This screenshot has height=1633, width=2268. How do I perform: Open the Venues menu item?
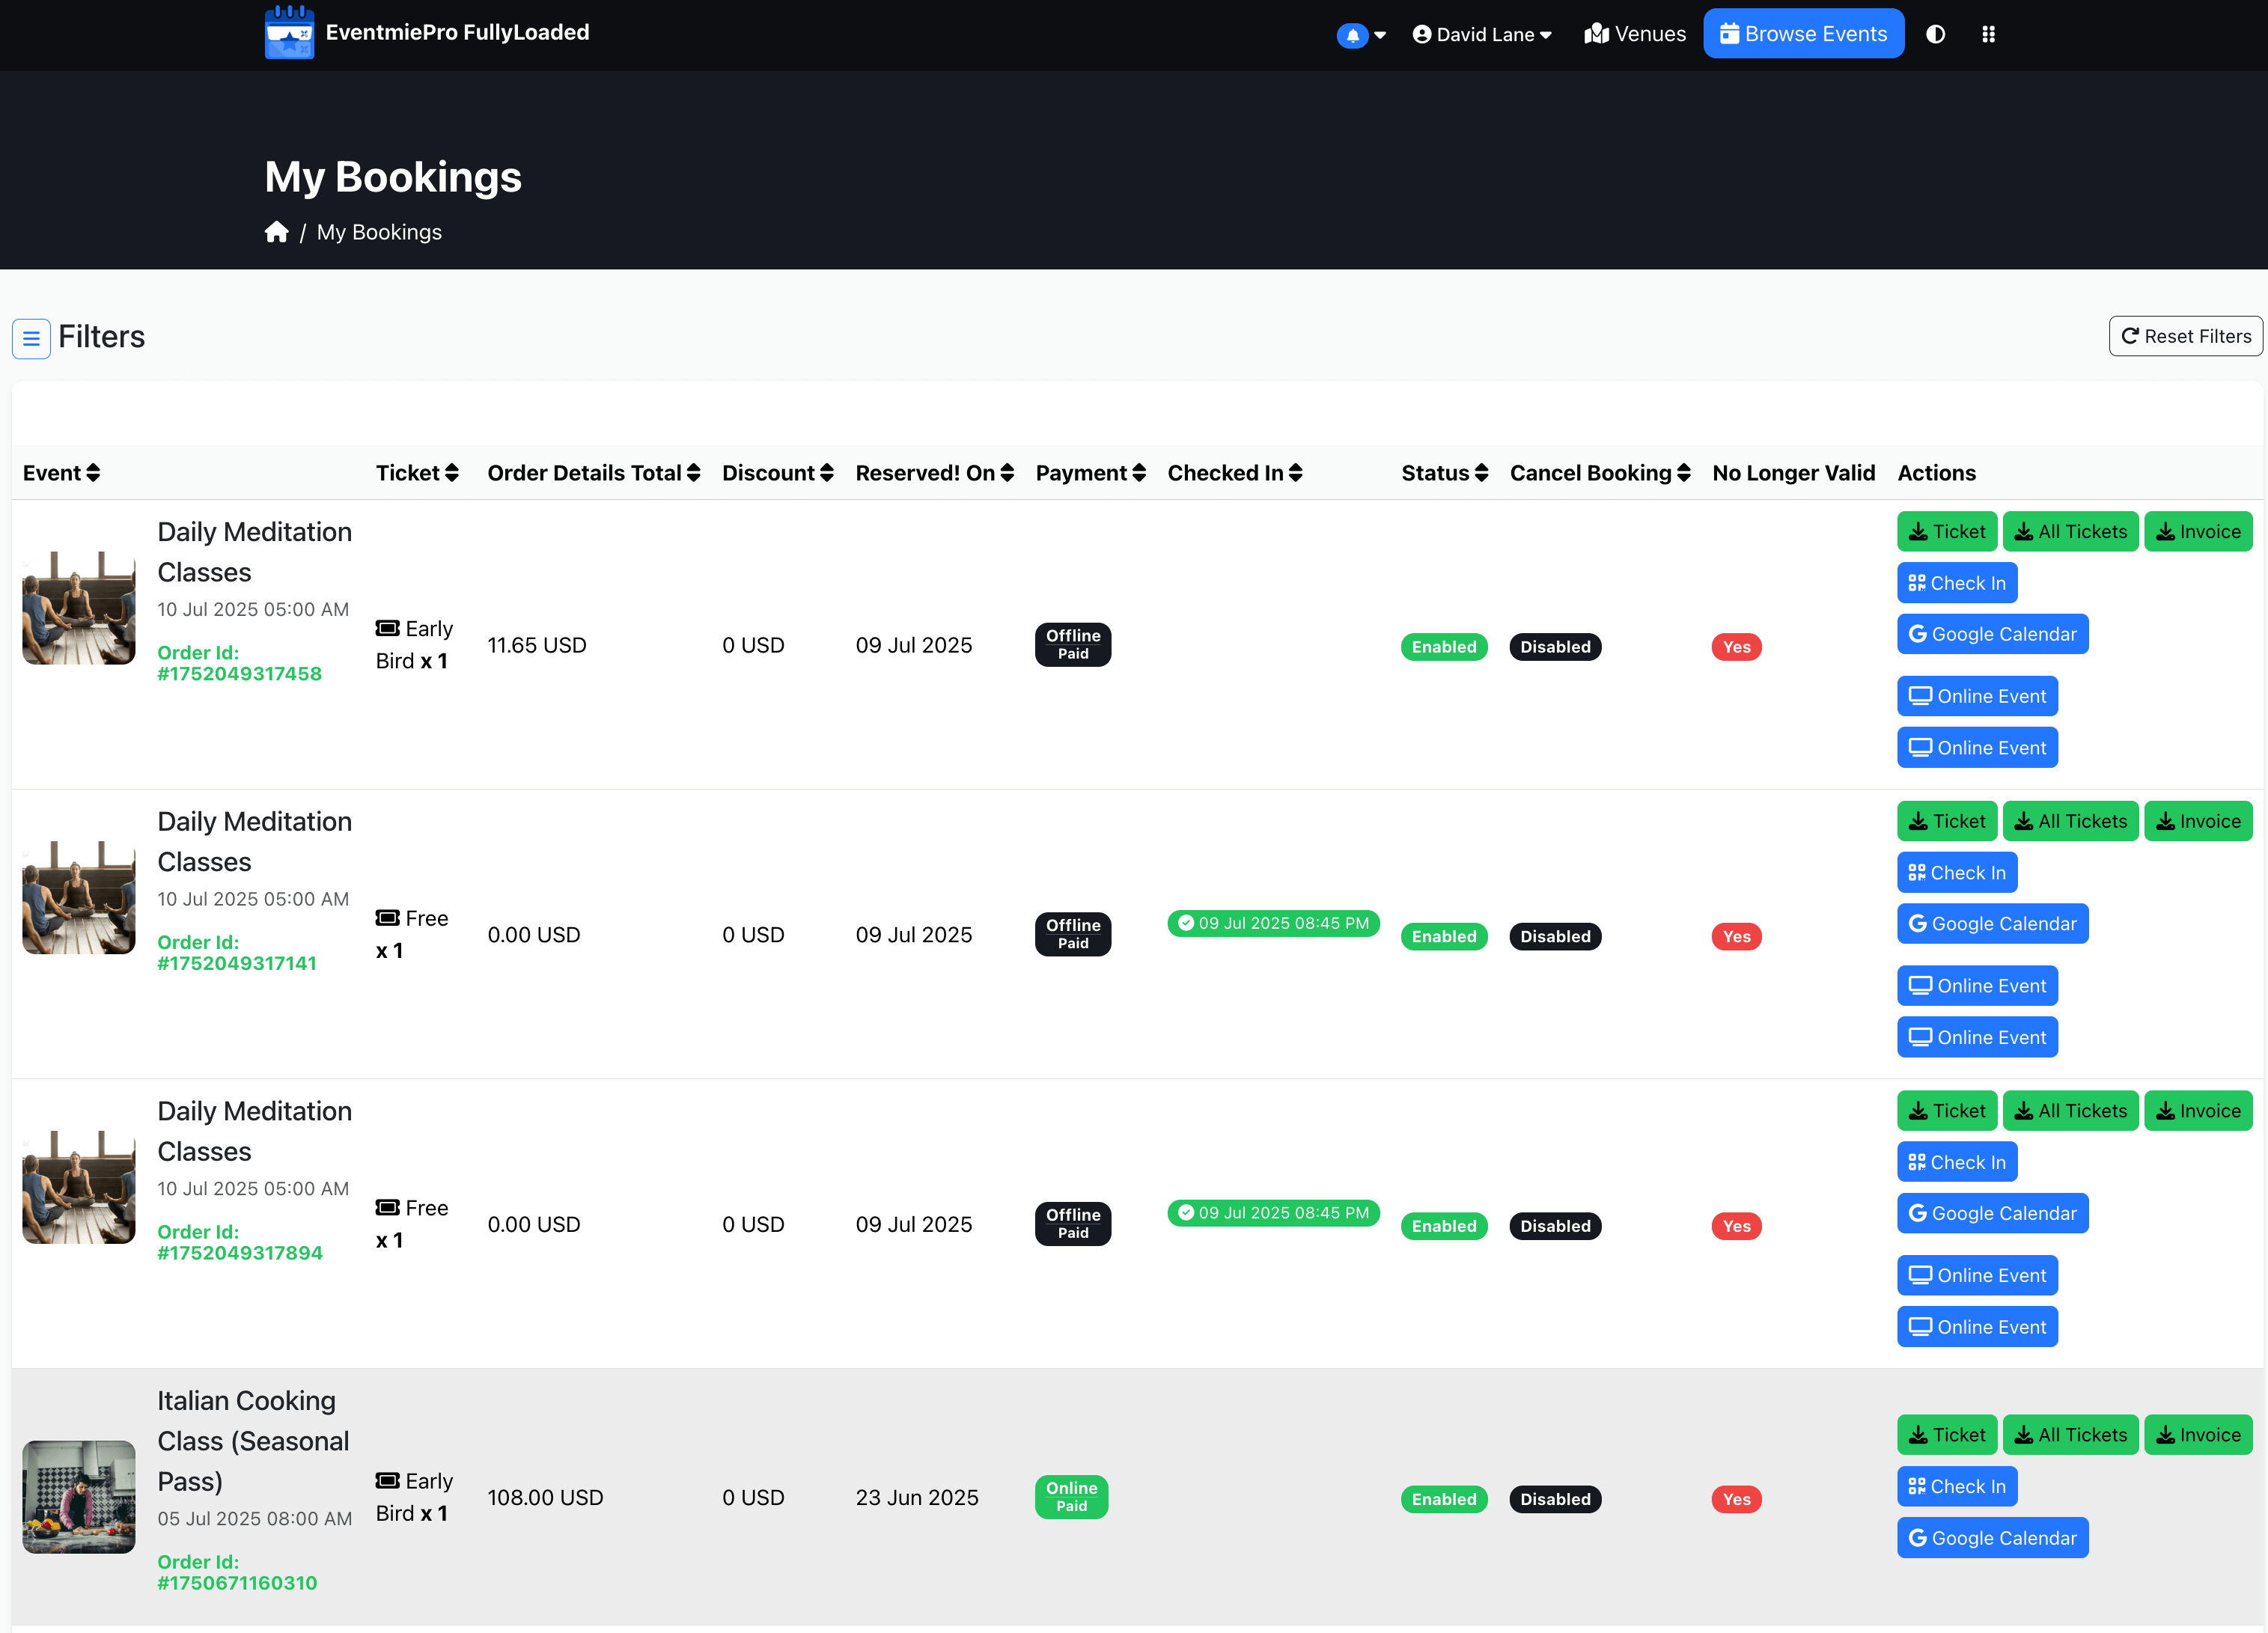pyautogui.click(x=1635, y=34)
